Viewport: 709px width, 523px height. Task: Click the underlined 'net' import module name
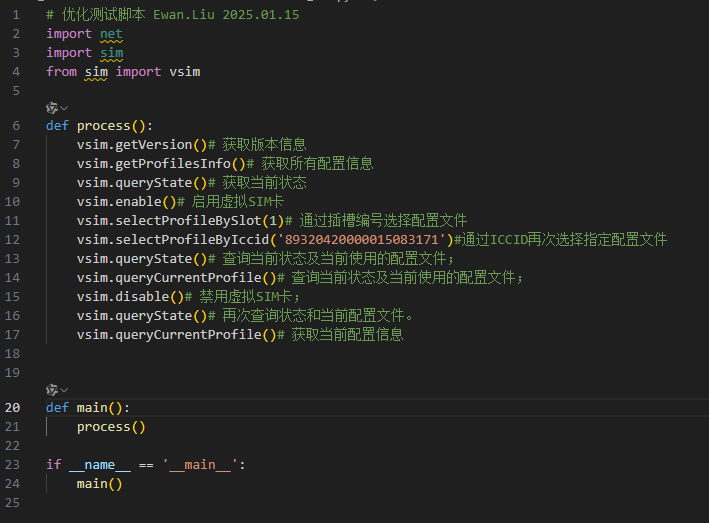tap(111, 33)
